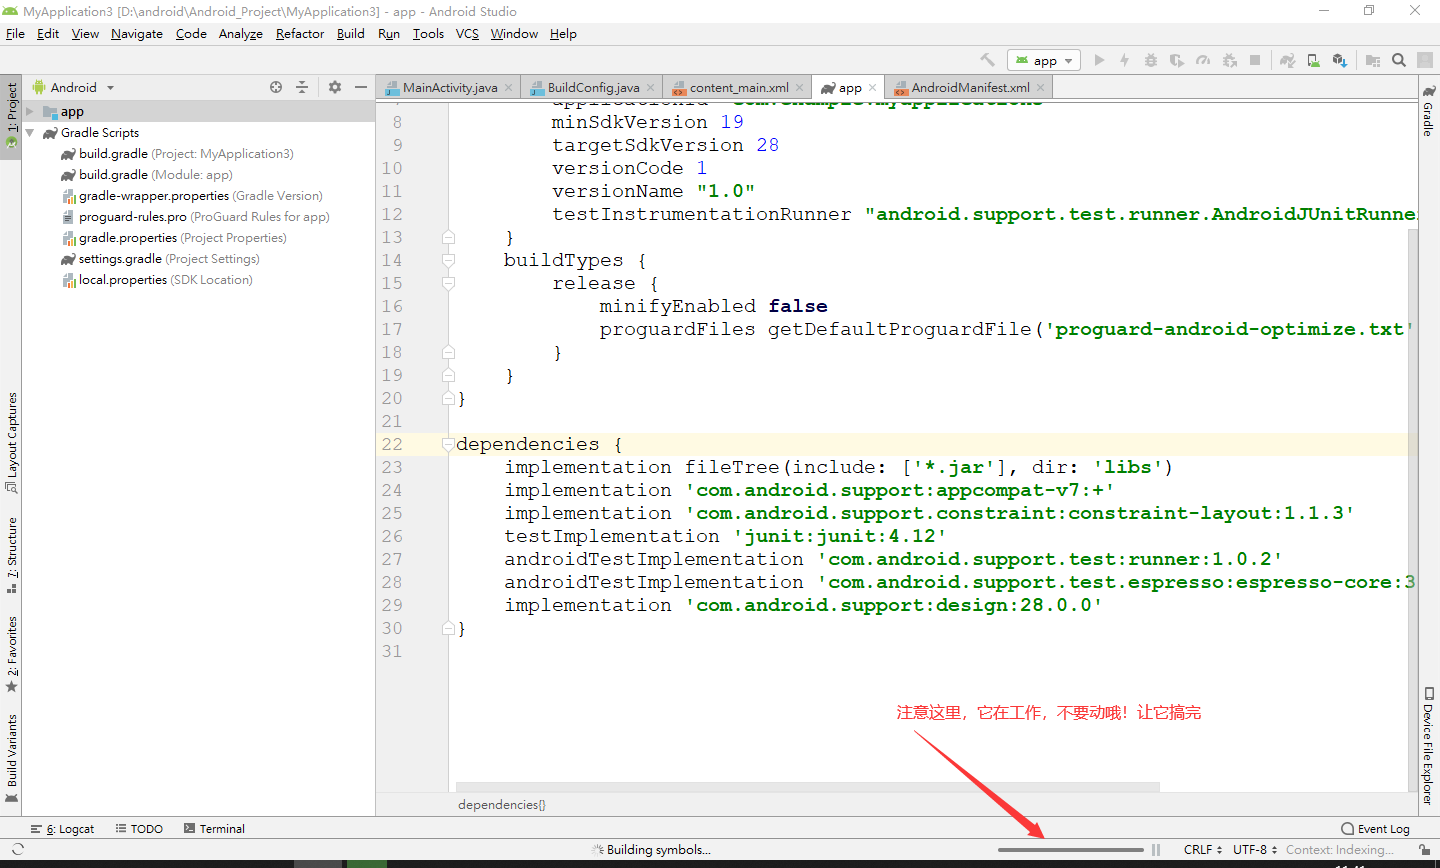Toggle the Device File Explorer window
Image resolution: width=1440 pixels, height=868 pixels.
[1429, 745]
